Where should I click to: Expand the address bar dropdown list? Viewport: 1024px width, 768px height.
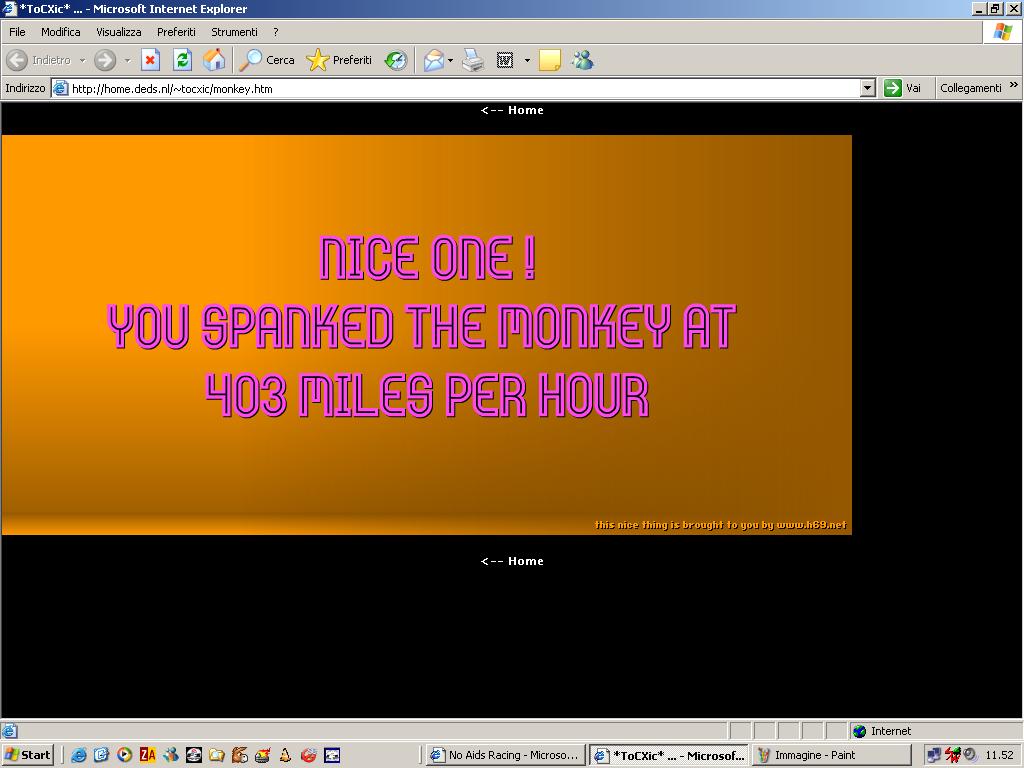coord(867,88)
